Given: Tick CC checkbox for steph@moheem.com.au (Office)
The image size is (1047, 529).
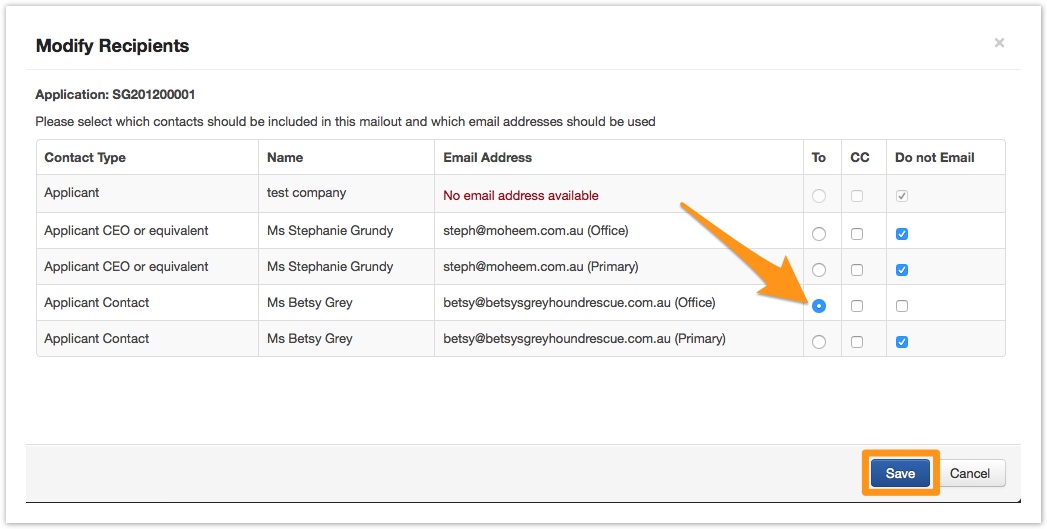Looking at the screenshot, I should coord(857,234).
